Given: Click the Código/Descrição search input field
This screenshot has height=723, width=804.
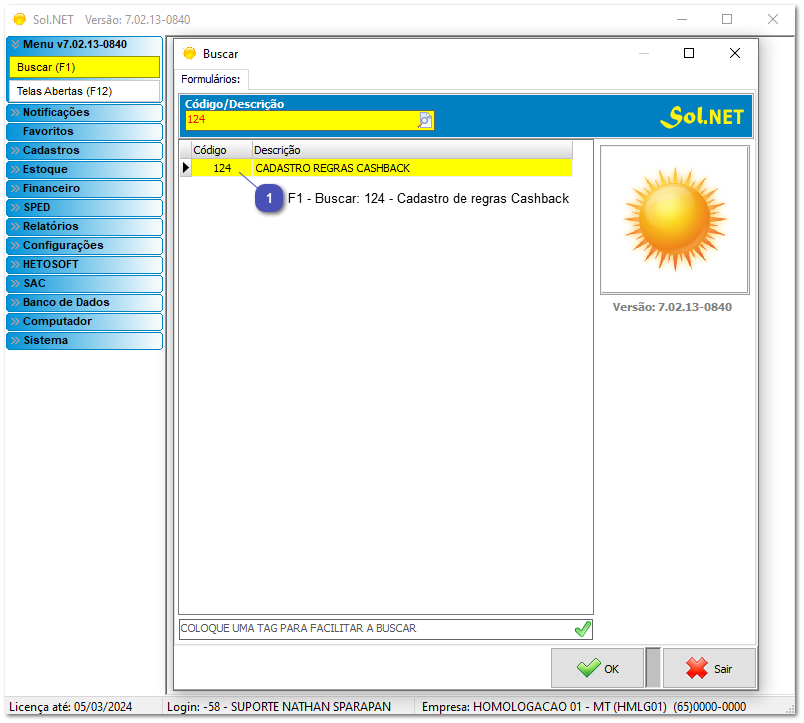Looking at the screenshot, I should [x=300, y=120].
